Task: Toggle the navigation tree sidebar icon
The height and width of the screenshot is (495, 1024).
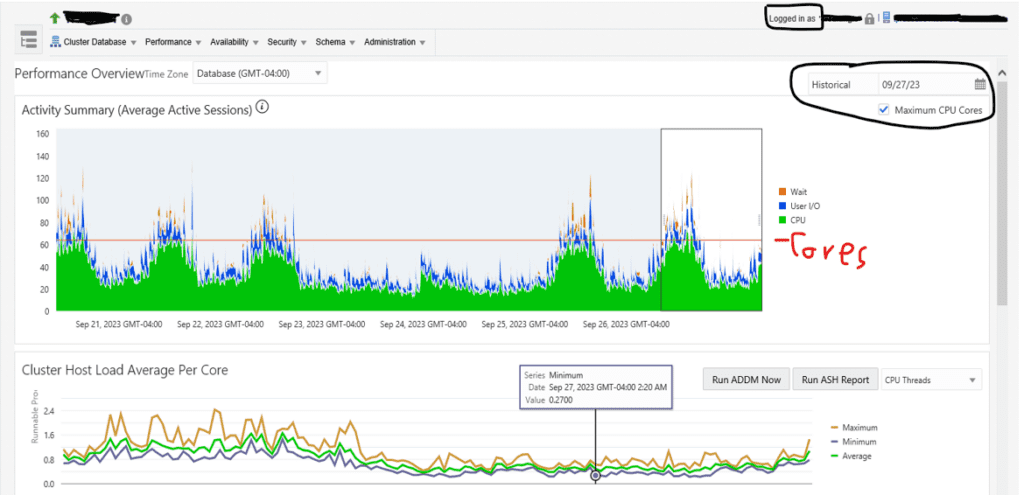Action: 29,40
